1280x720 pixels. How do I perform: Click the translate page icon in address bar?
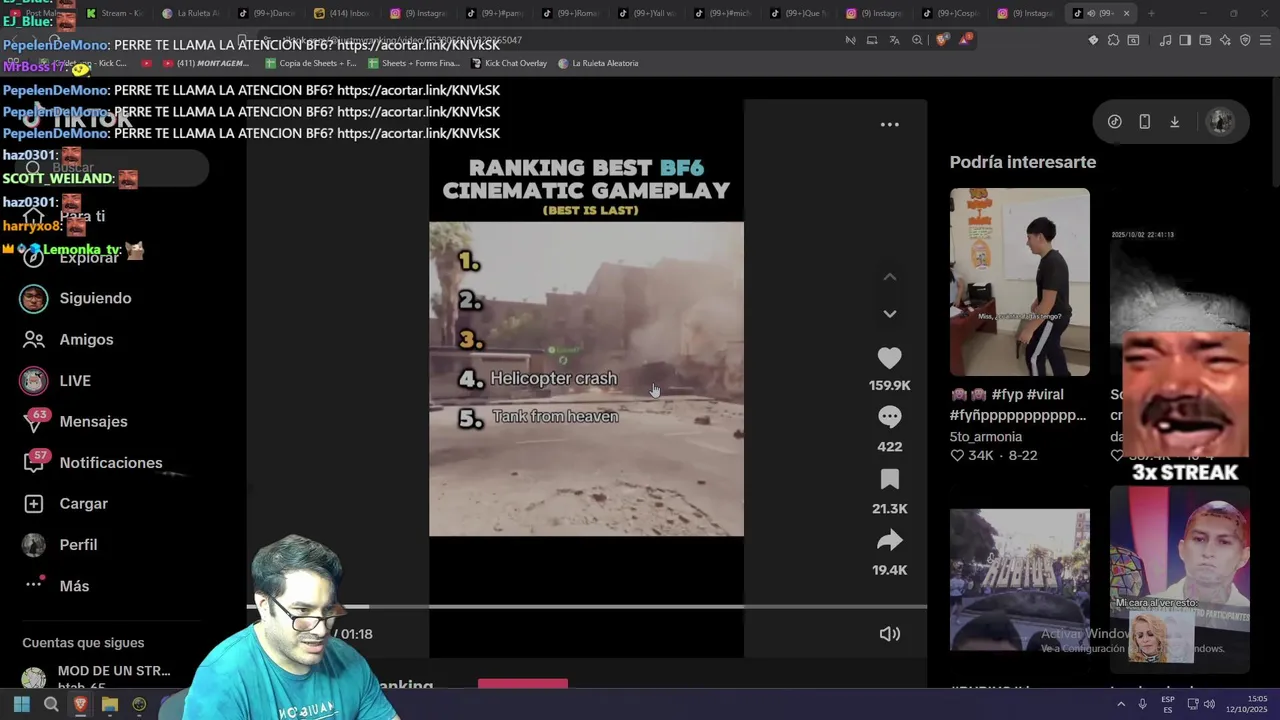[894, 40]
